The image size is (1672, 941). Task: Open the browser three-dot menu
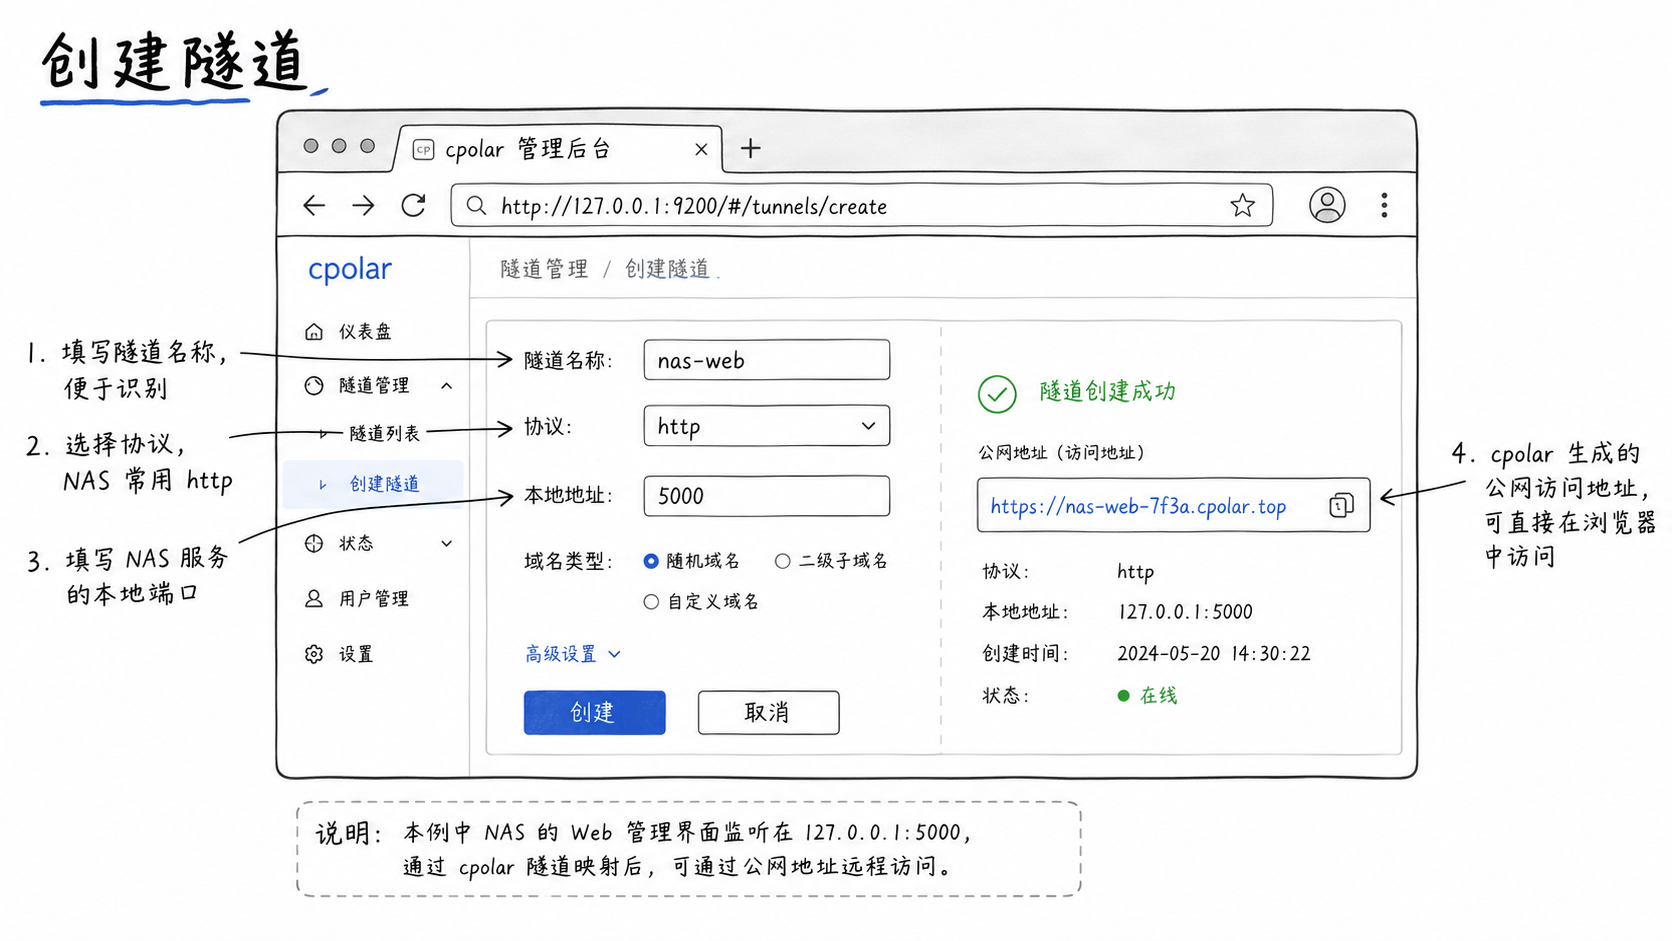coord(1384,206)
